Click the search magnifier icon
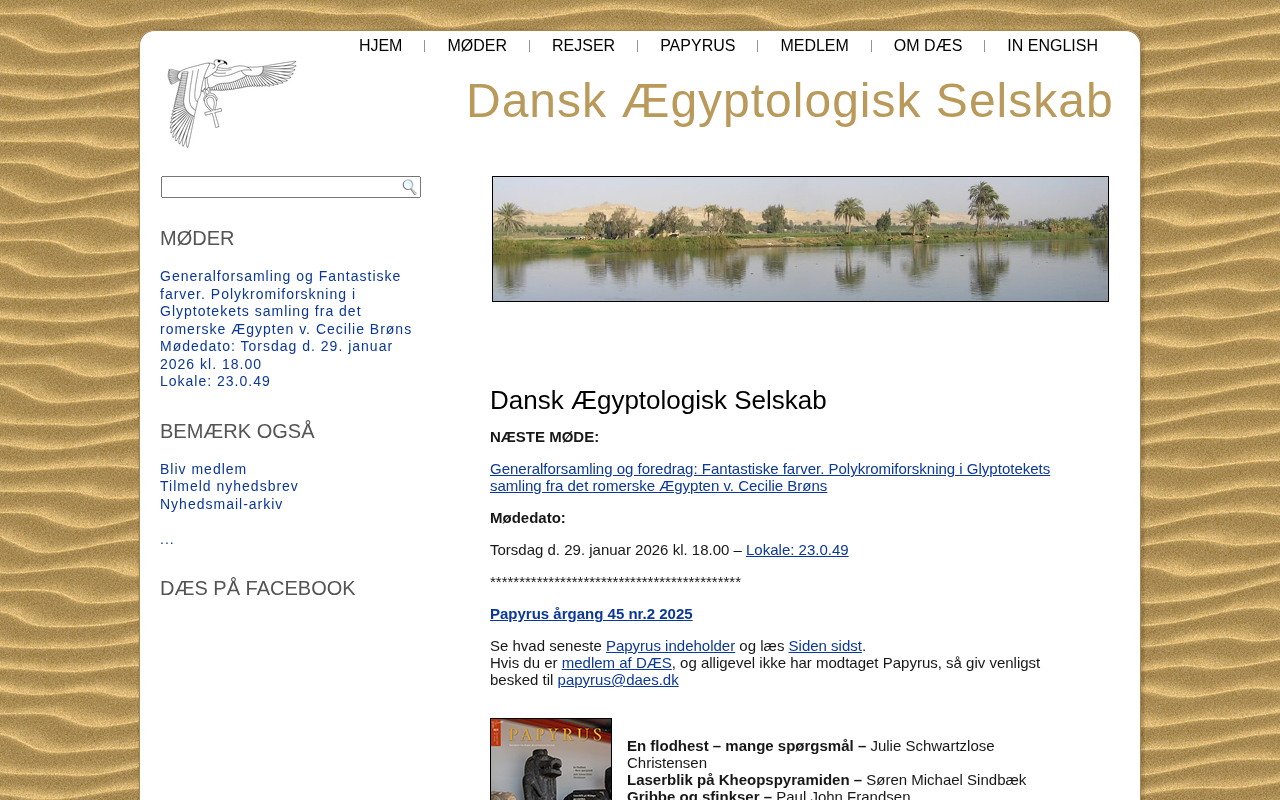1280x800 pixels. click(409, 187)
